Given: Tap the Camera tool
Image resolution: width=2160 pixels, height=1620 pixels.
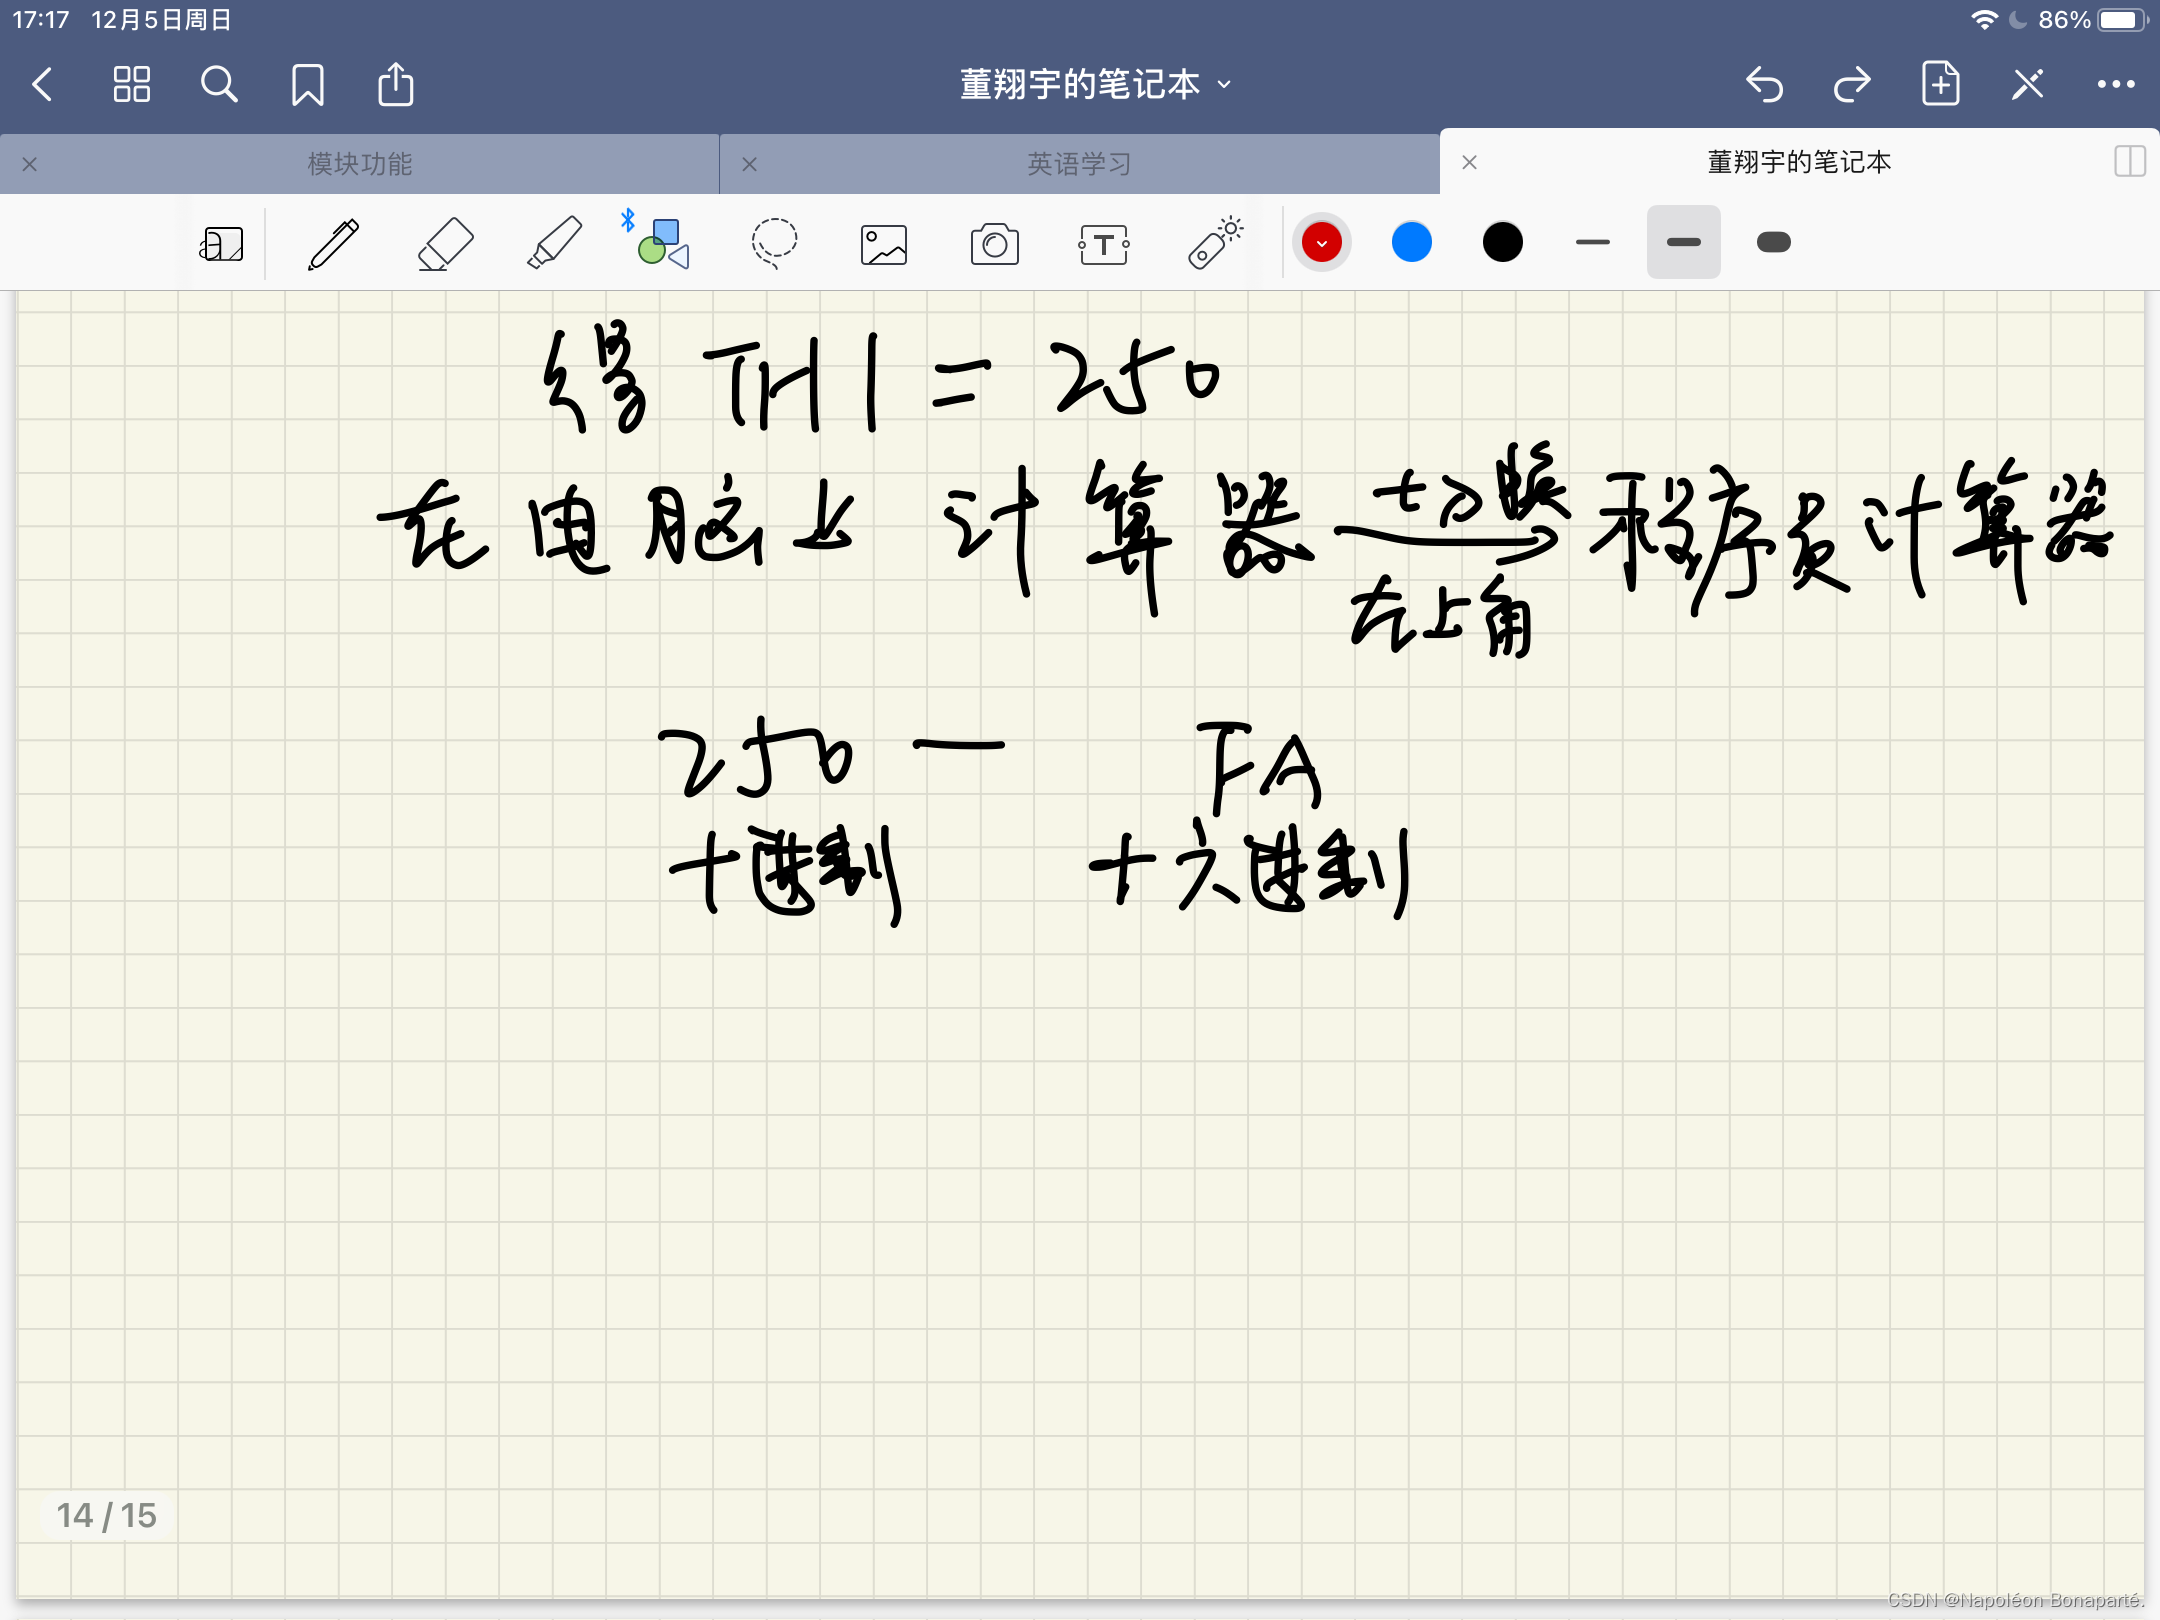Looking at the screenshot, I should 994,243.
